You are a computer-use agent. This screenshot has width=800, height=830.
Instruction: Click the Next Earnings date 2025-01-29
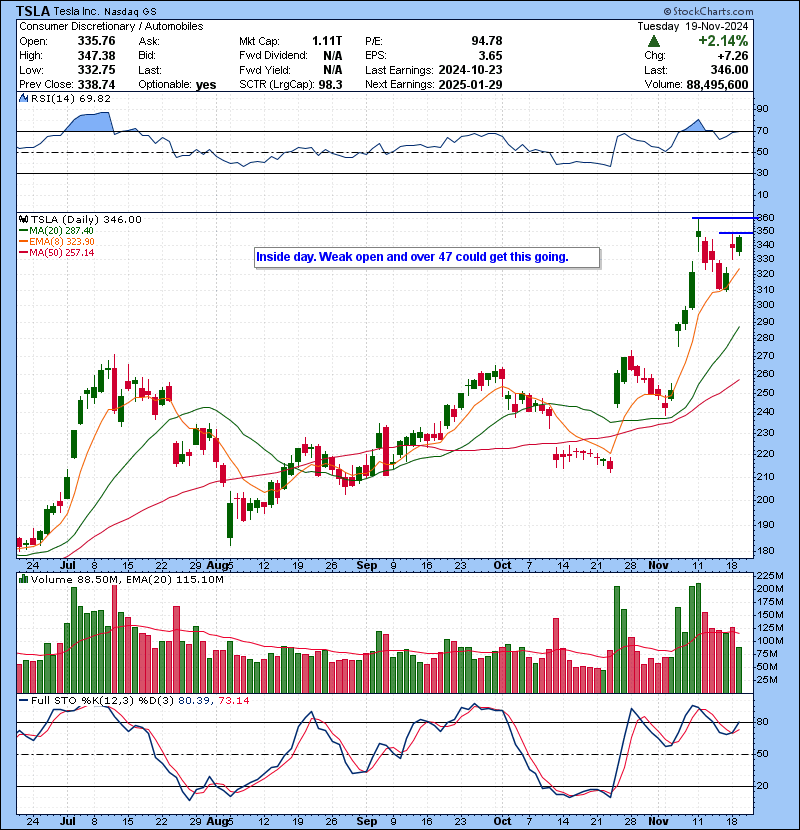point(470,84)
